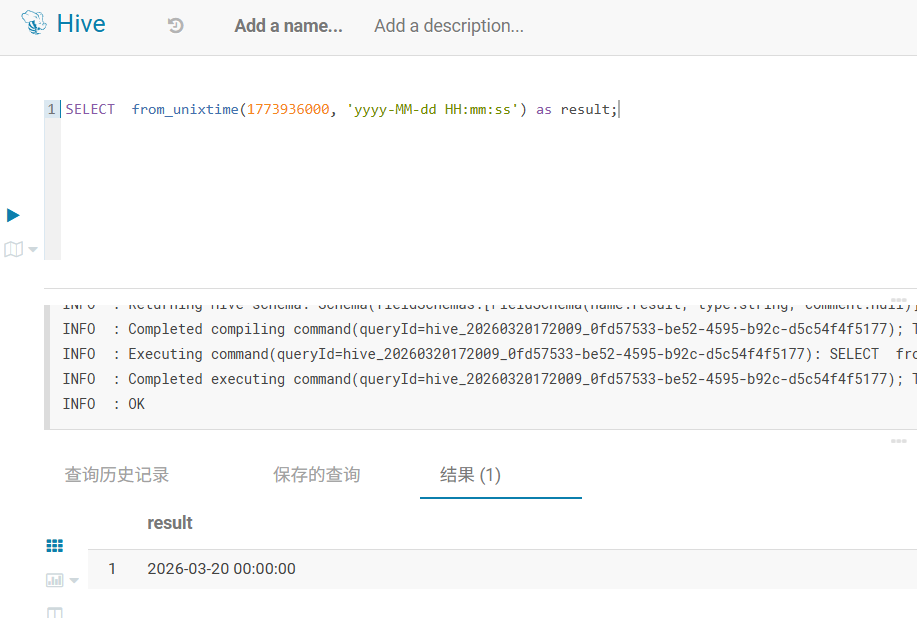Select the 结果 (1) tab
This screenshot has height=618, width=917.
pos(470,475)
